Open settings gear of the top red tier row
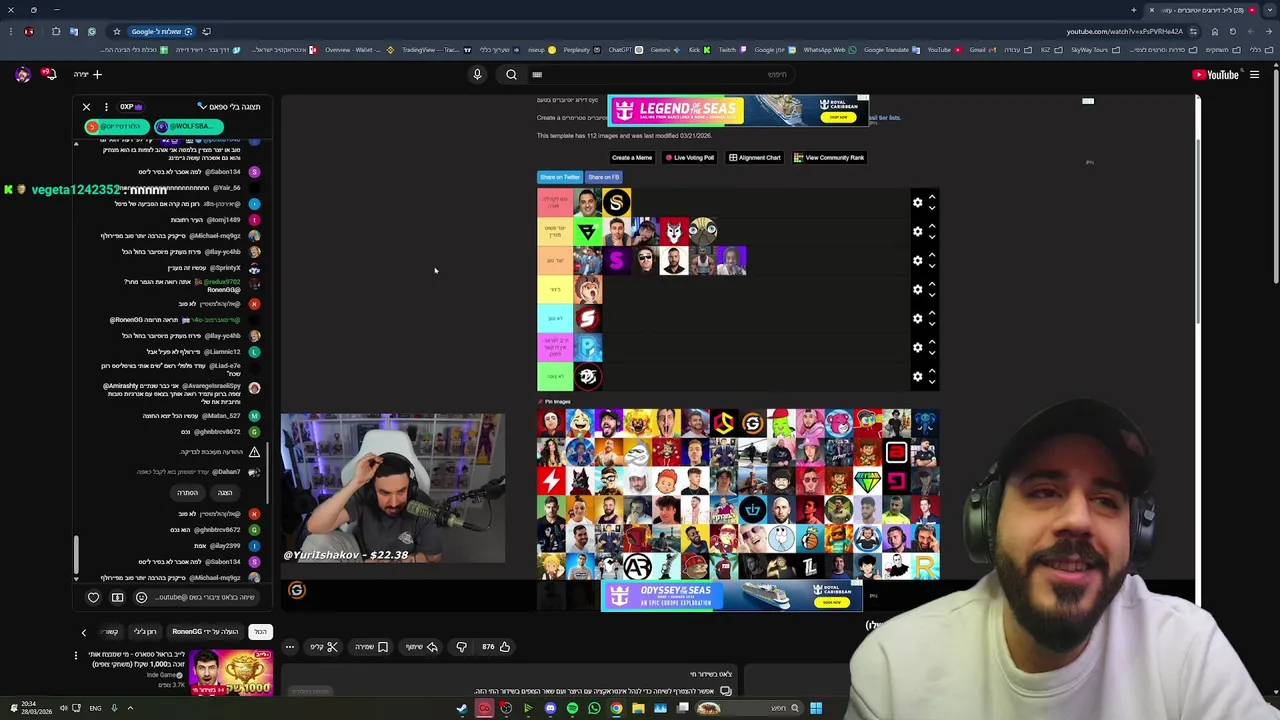This screenshot has height=720, width=1280. coord(917,203)
